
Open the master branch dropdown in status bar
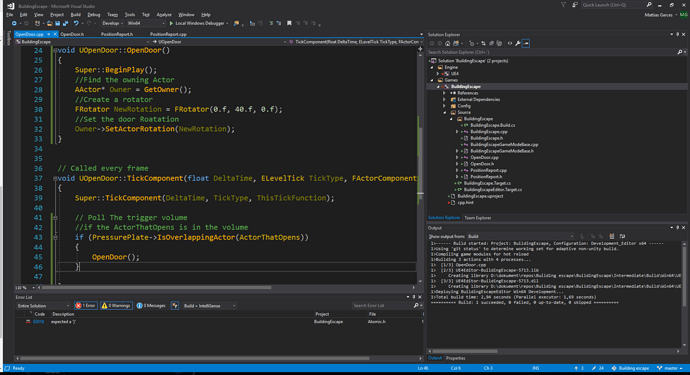(x=670, y=368)
